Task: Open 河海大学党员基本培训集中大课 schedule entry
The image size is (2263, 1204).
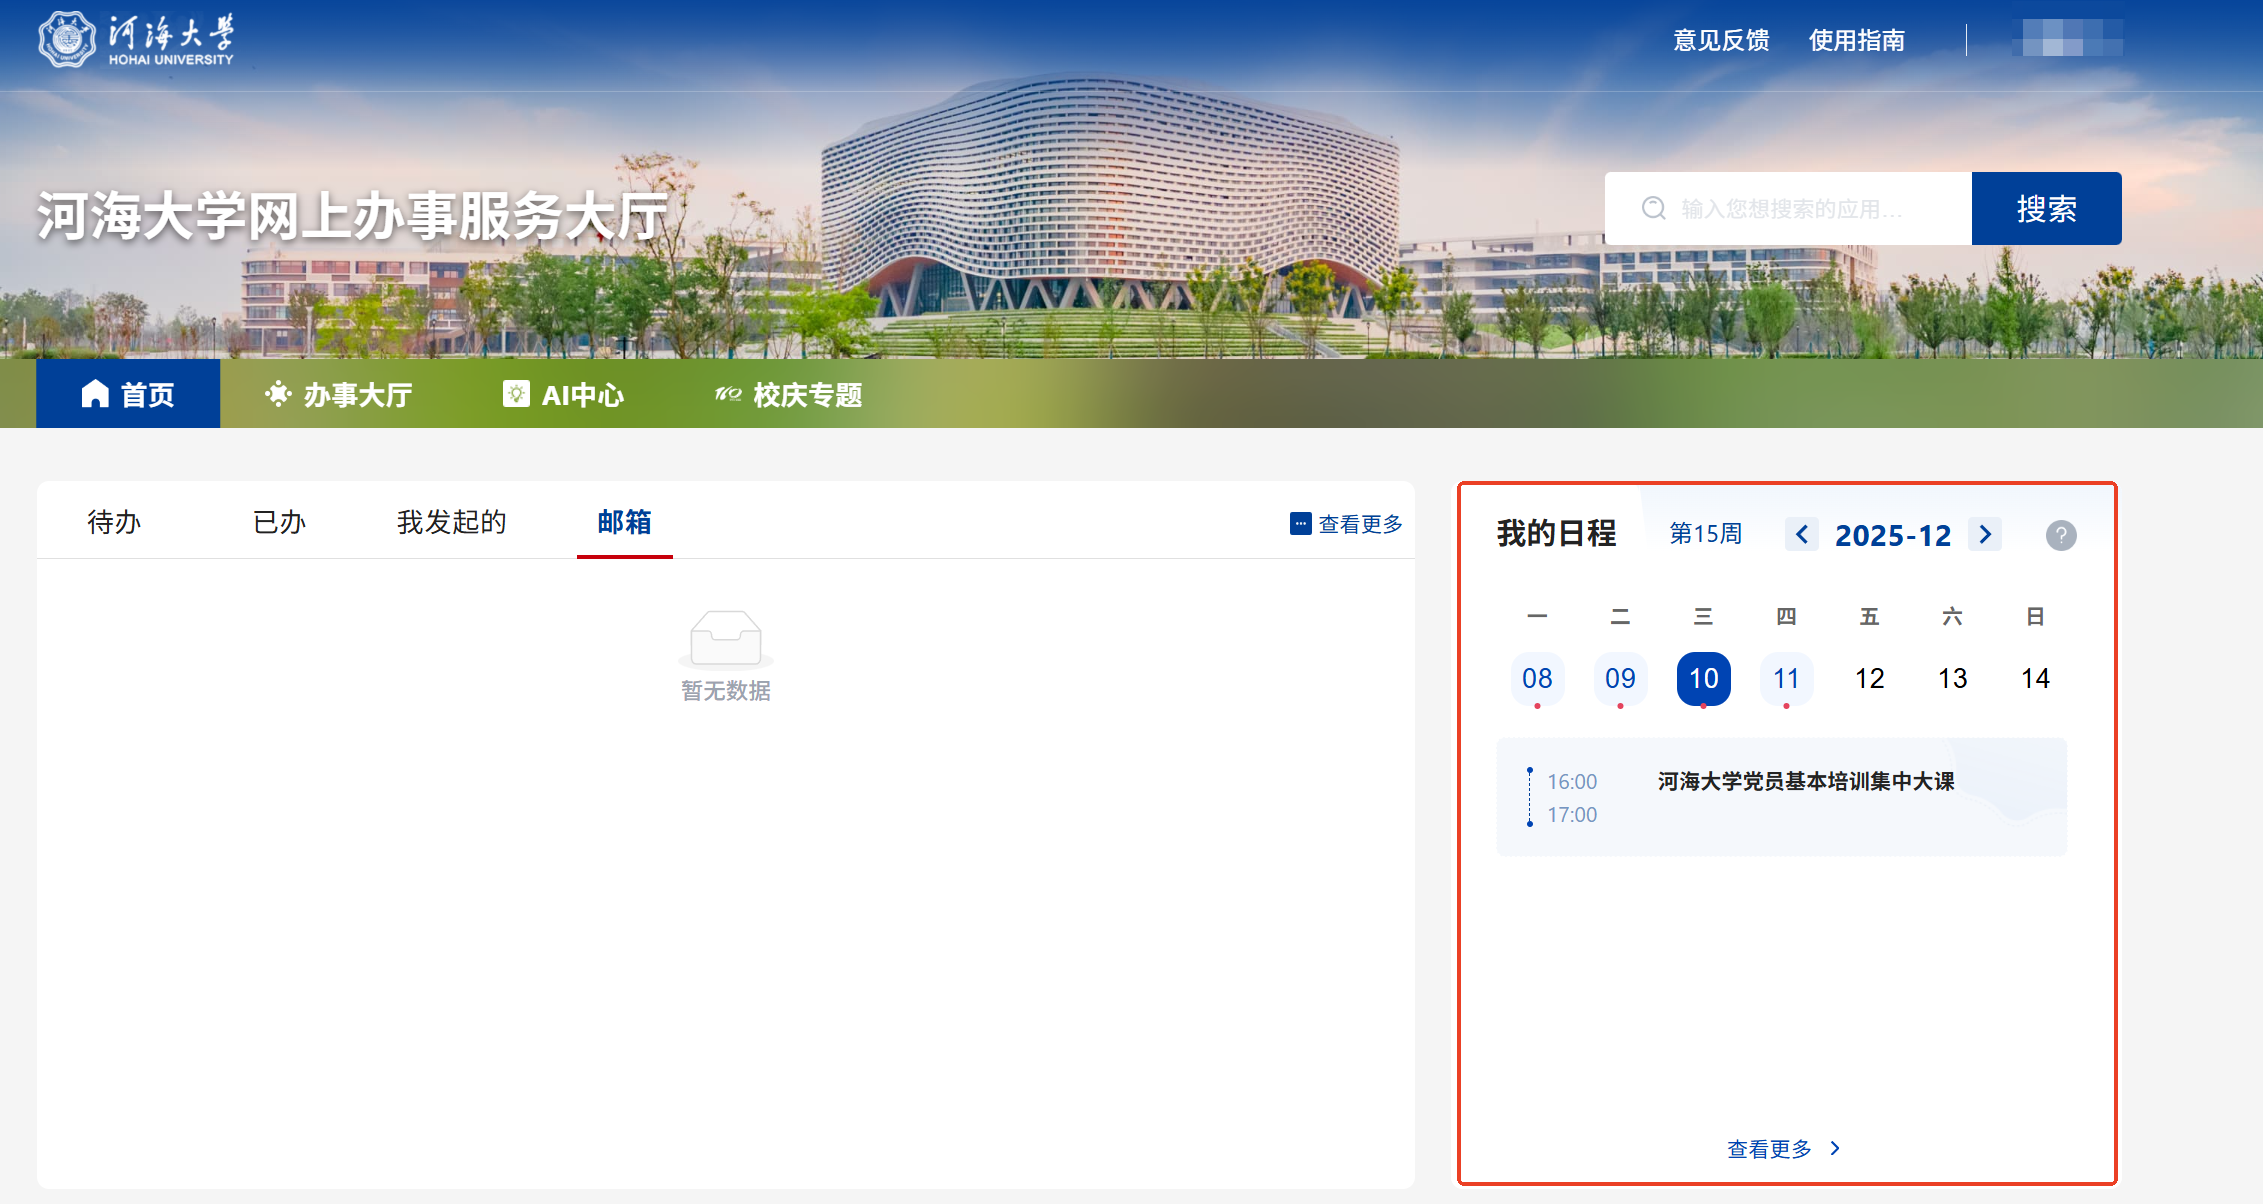Action: click(x=1805, y=782)
